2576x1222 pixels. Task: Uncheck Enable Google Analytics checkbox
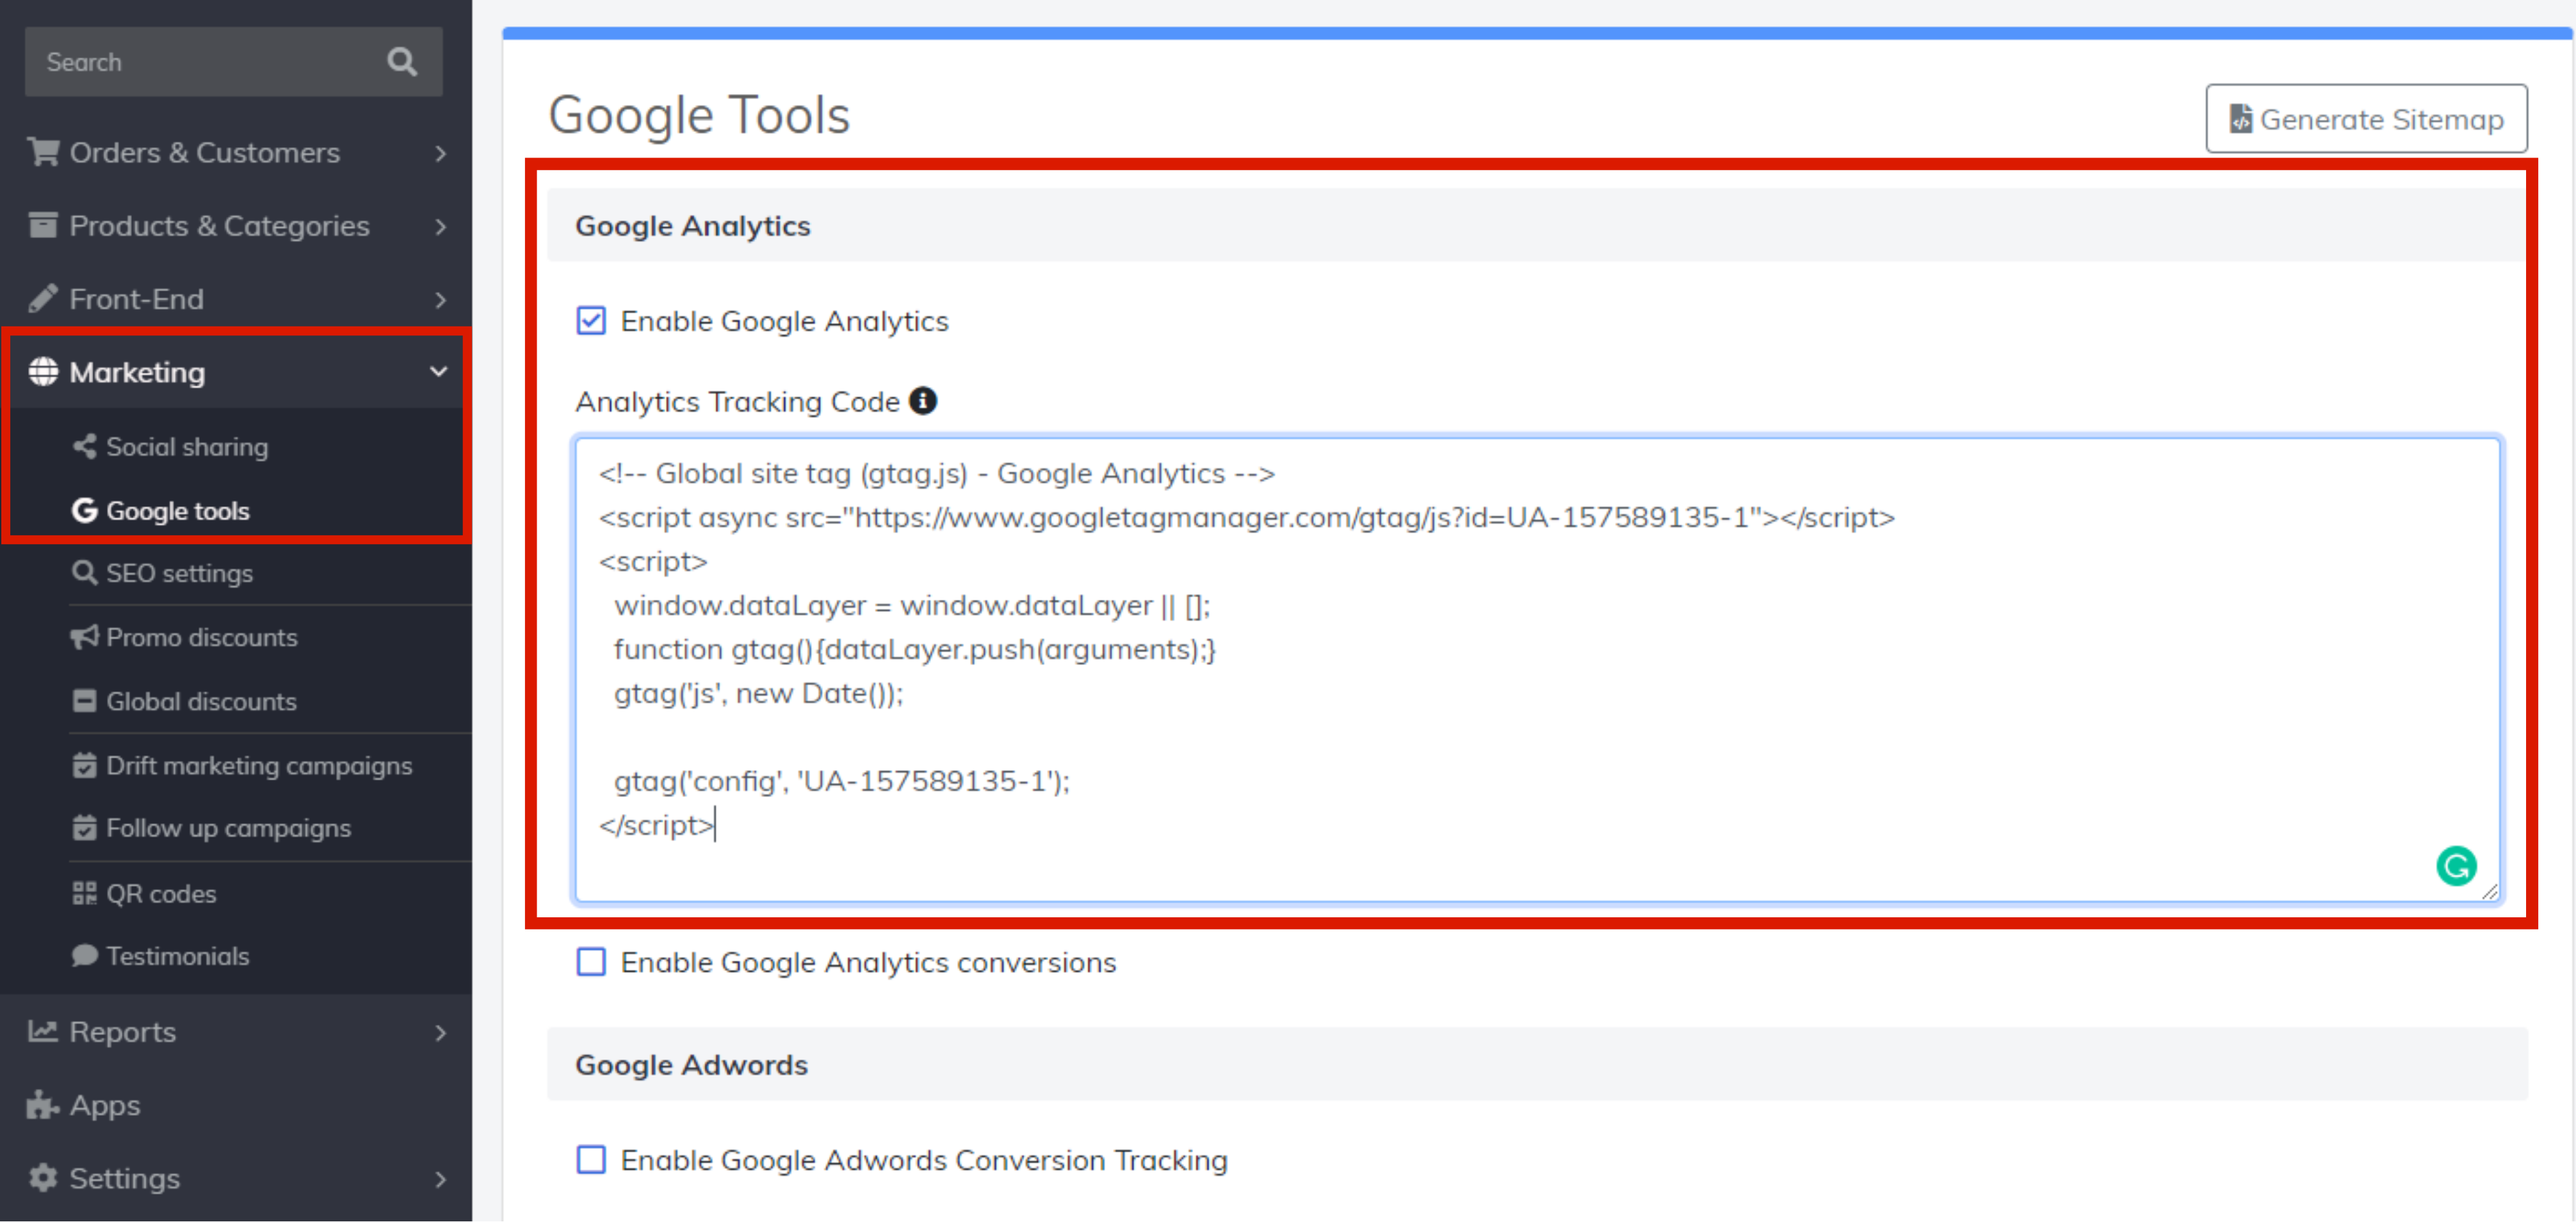pyautogui.click(x=591, y=321)
